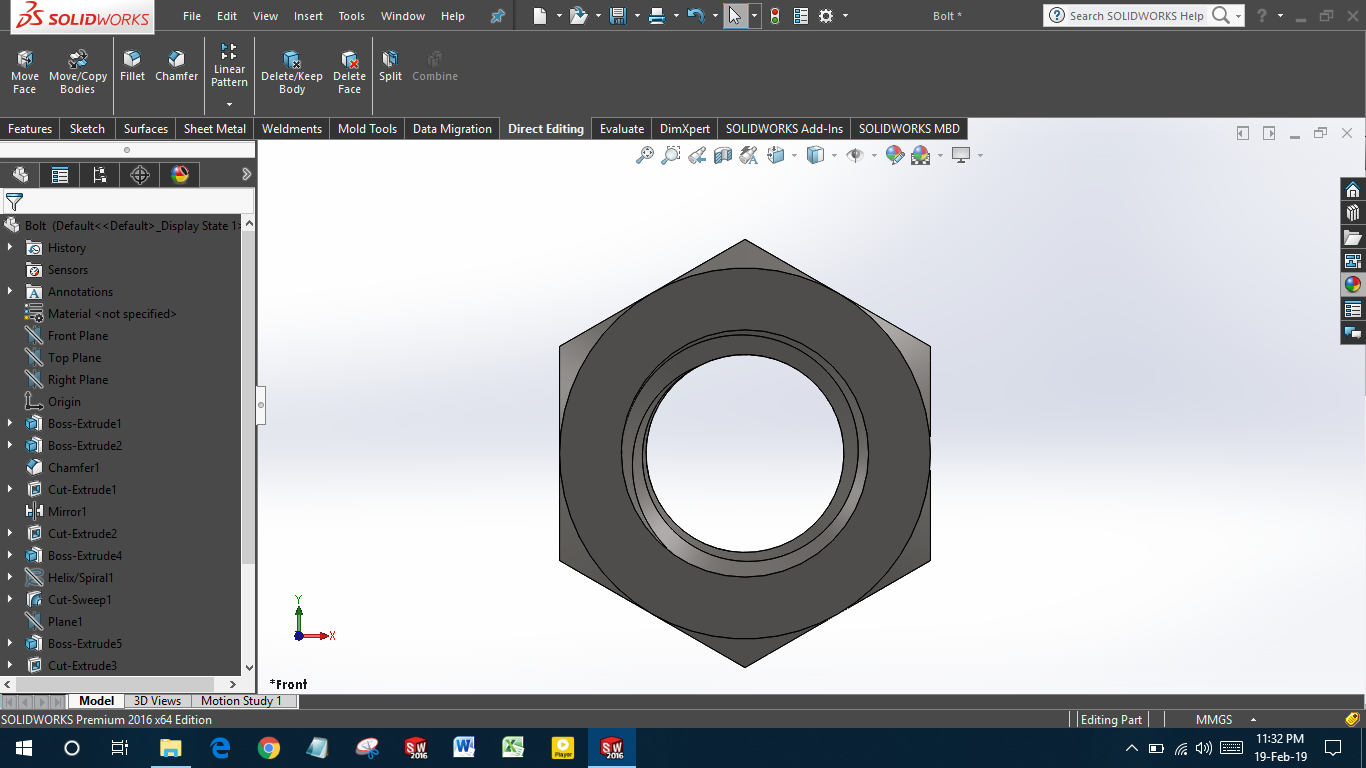The height and width of the screenshot is (768, 1366).
Task: Open the Motion Study 1 tab
Action: (x=241, y=701)
